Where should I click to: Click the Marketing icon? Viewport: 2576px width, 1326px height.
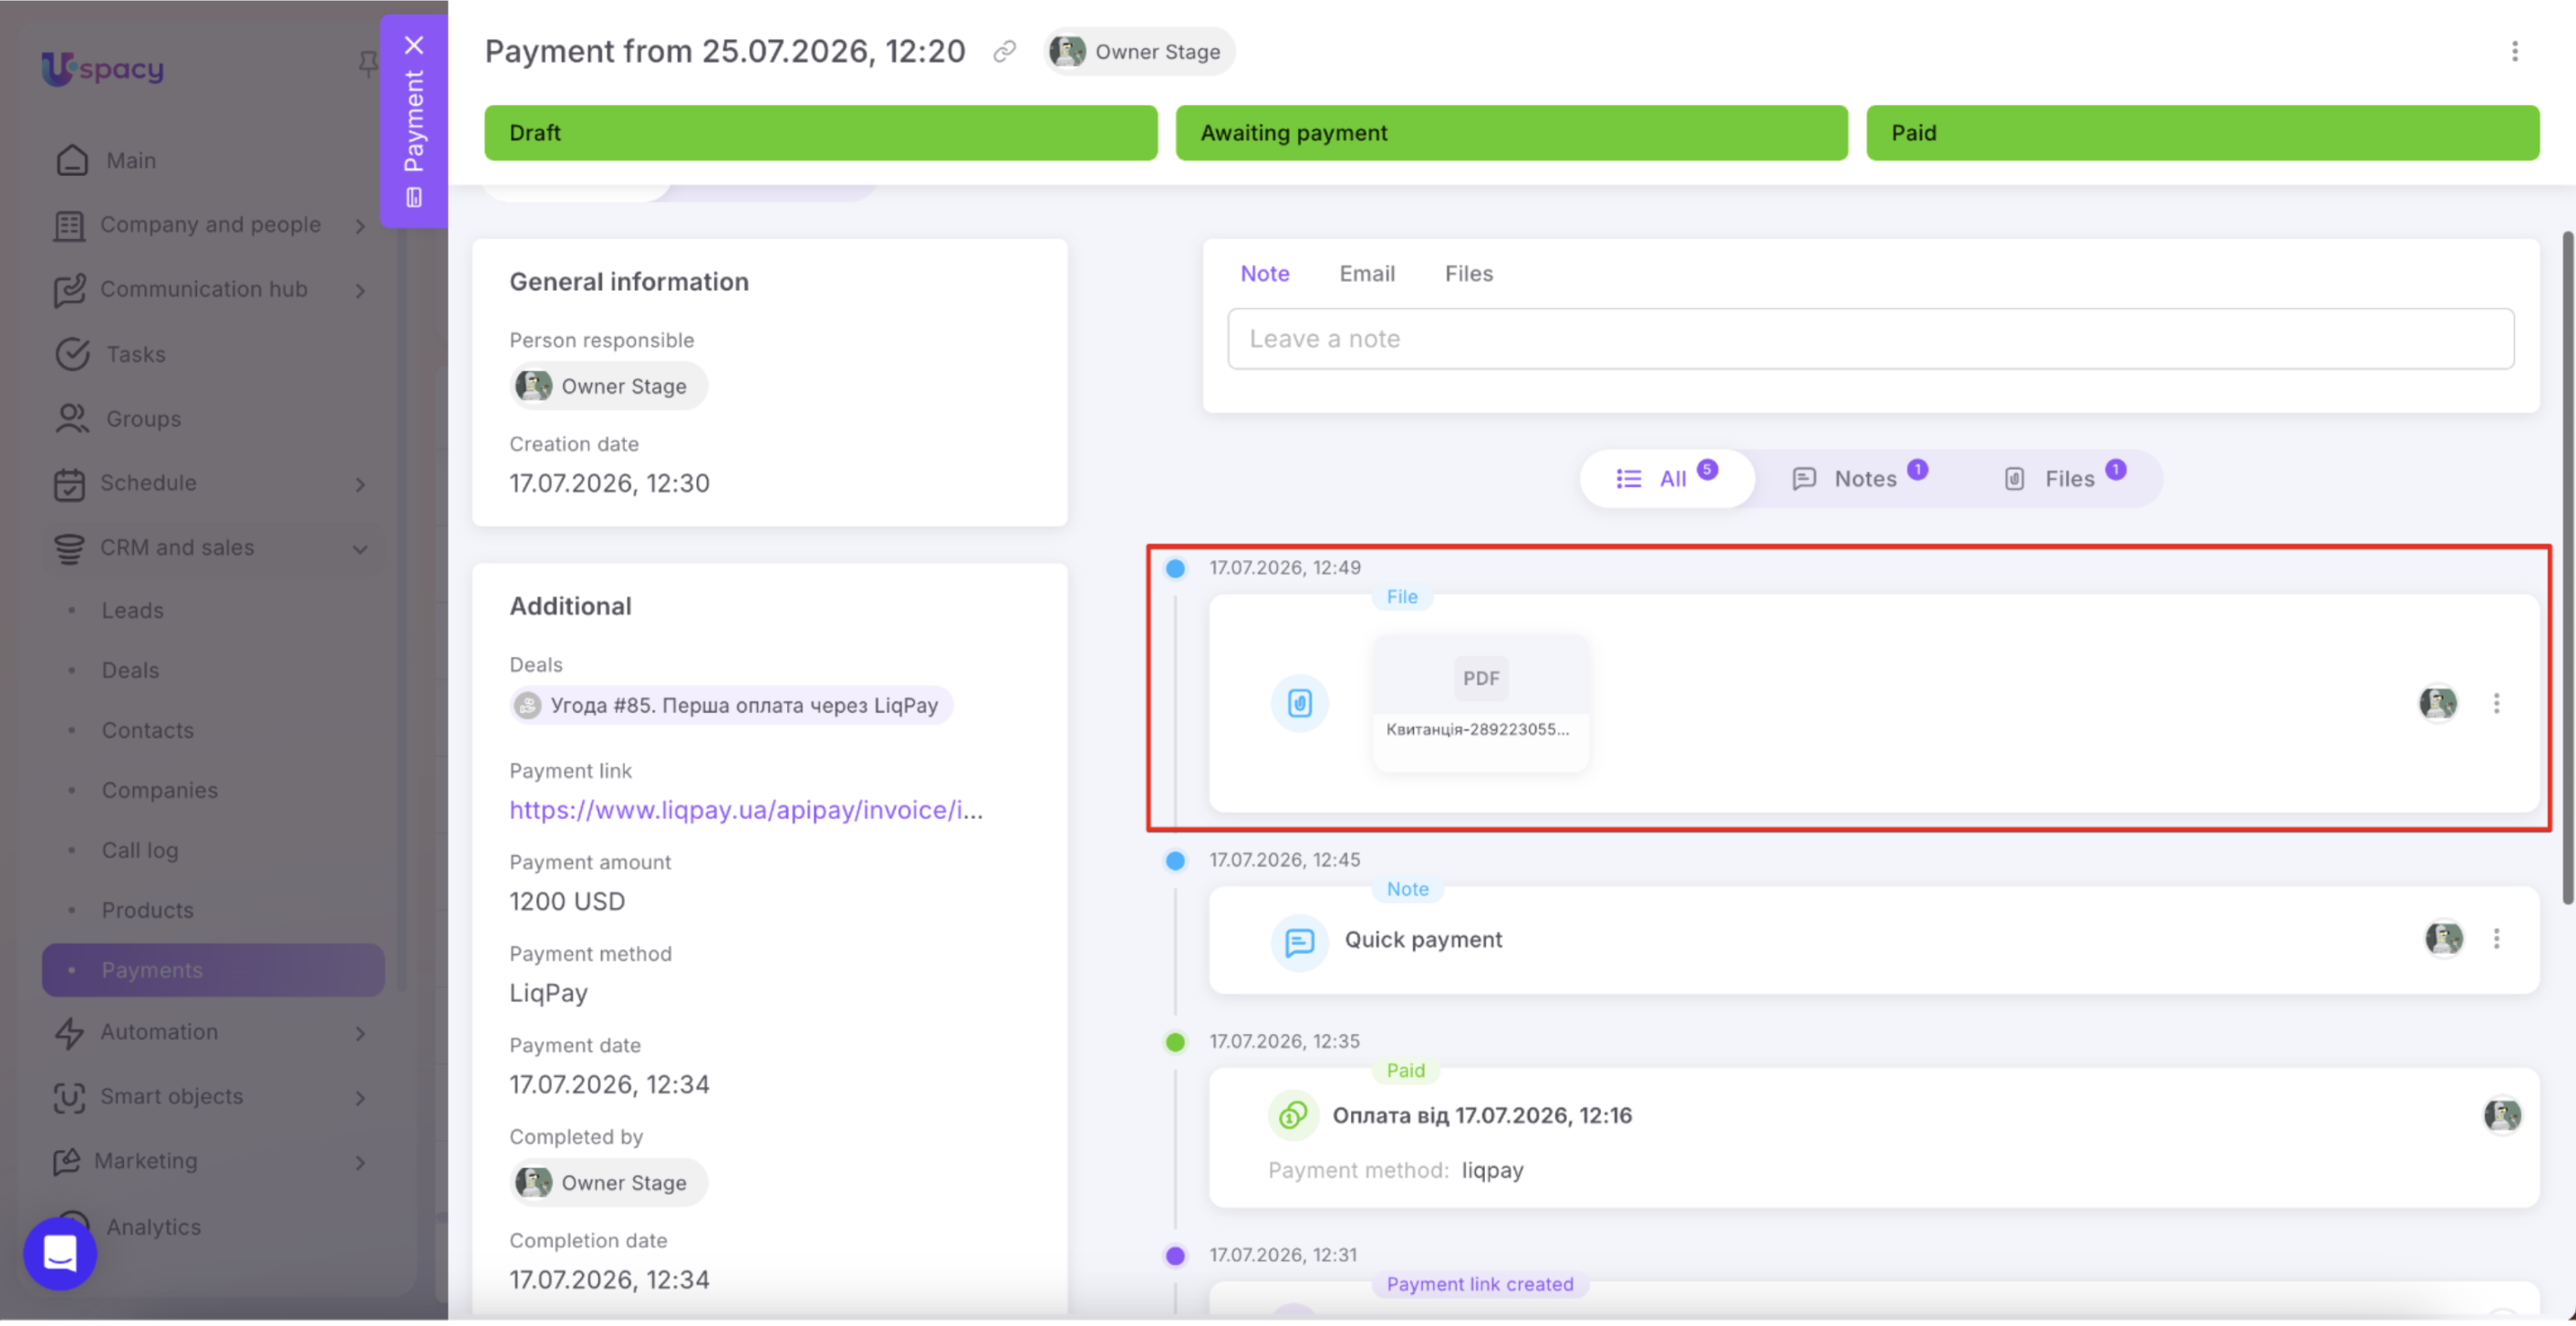[x=67, y=1162]
